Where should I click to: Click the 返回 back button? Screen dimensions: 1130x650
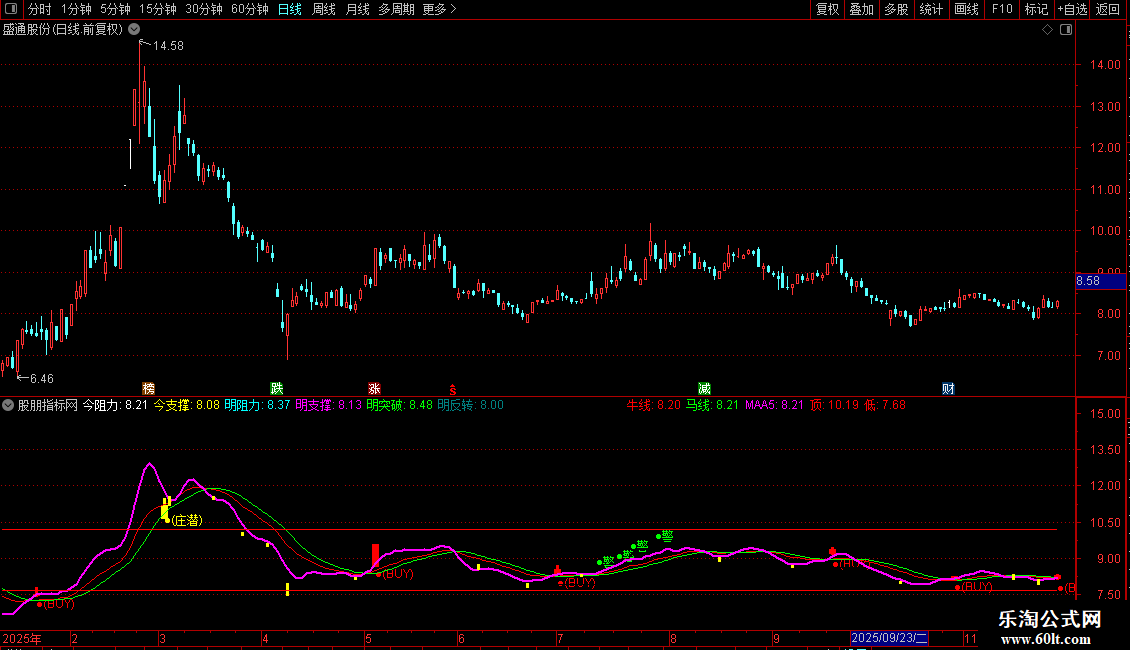pos(1108,9)
